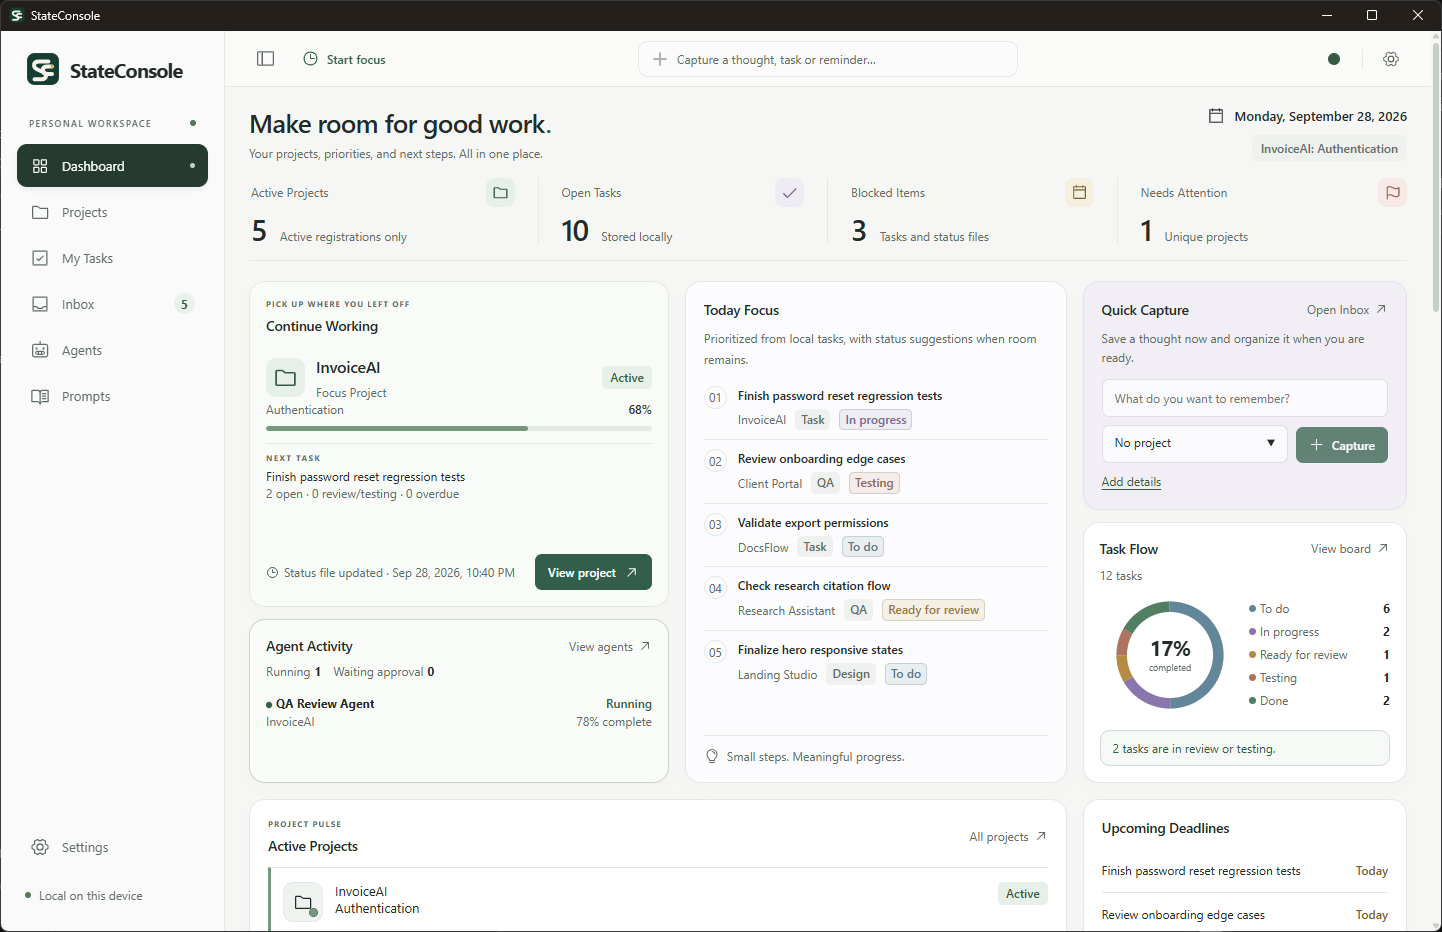This screenshot has width=1442, height=932.
Task: Click the Needs Attention flag icon
Action: [1392, 192]
